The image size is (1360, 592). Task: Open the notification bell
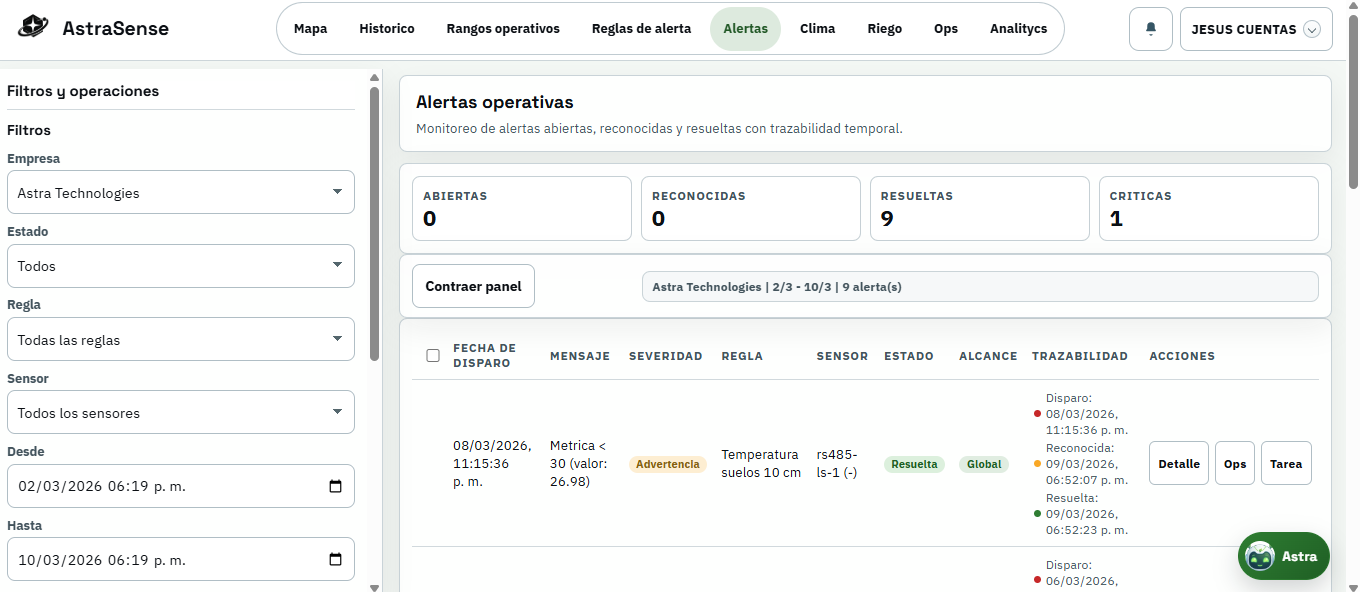pyautogui.click(x=1150, y=28)
